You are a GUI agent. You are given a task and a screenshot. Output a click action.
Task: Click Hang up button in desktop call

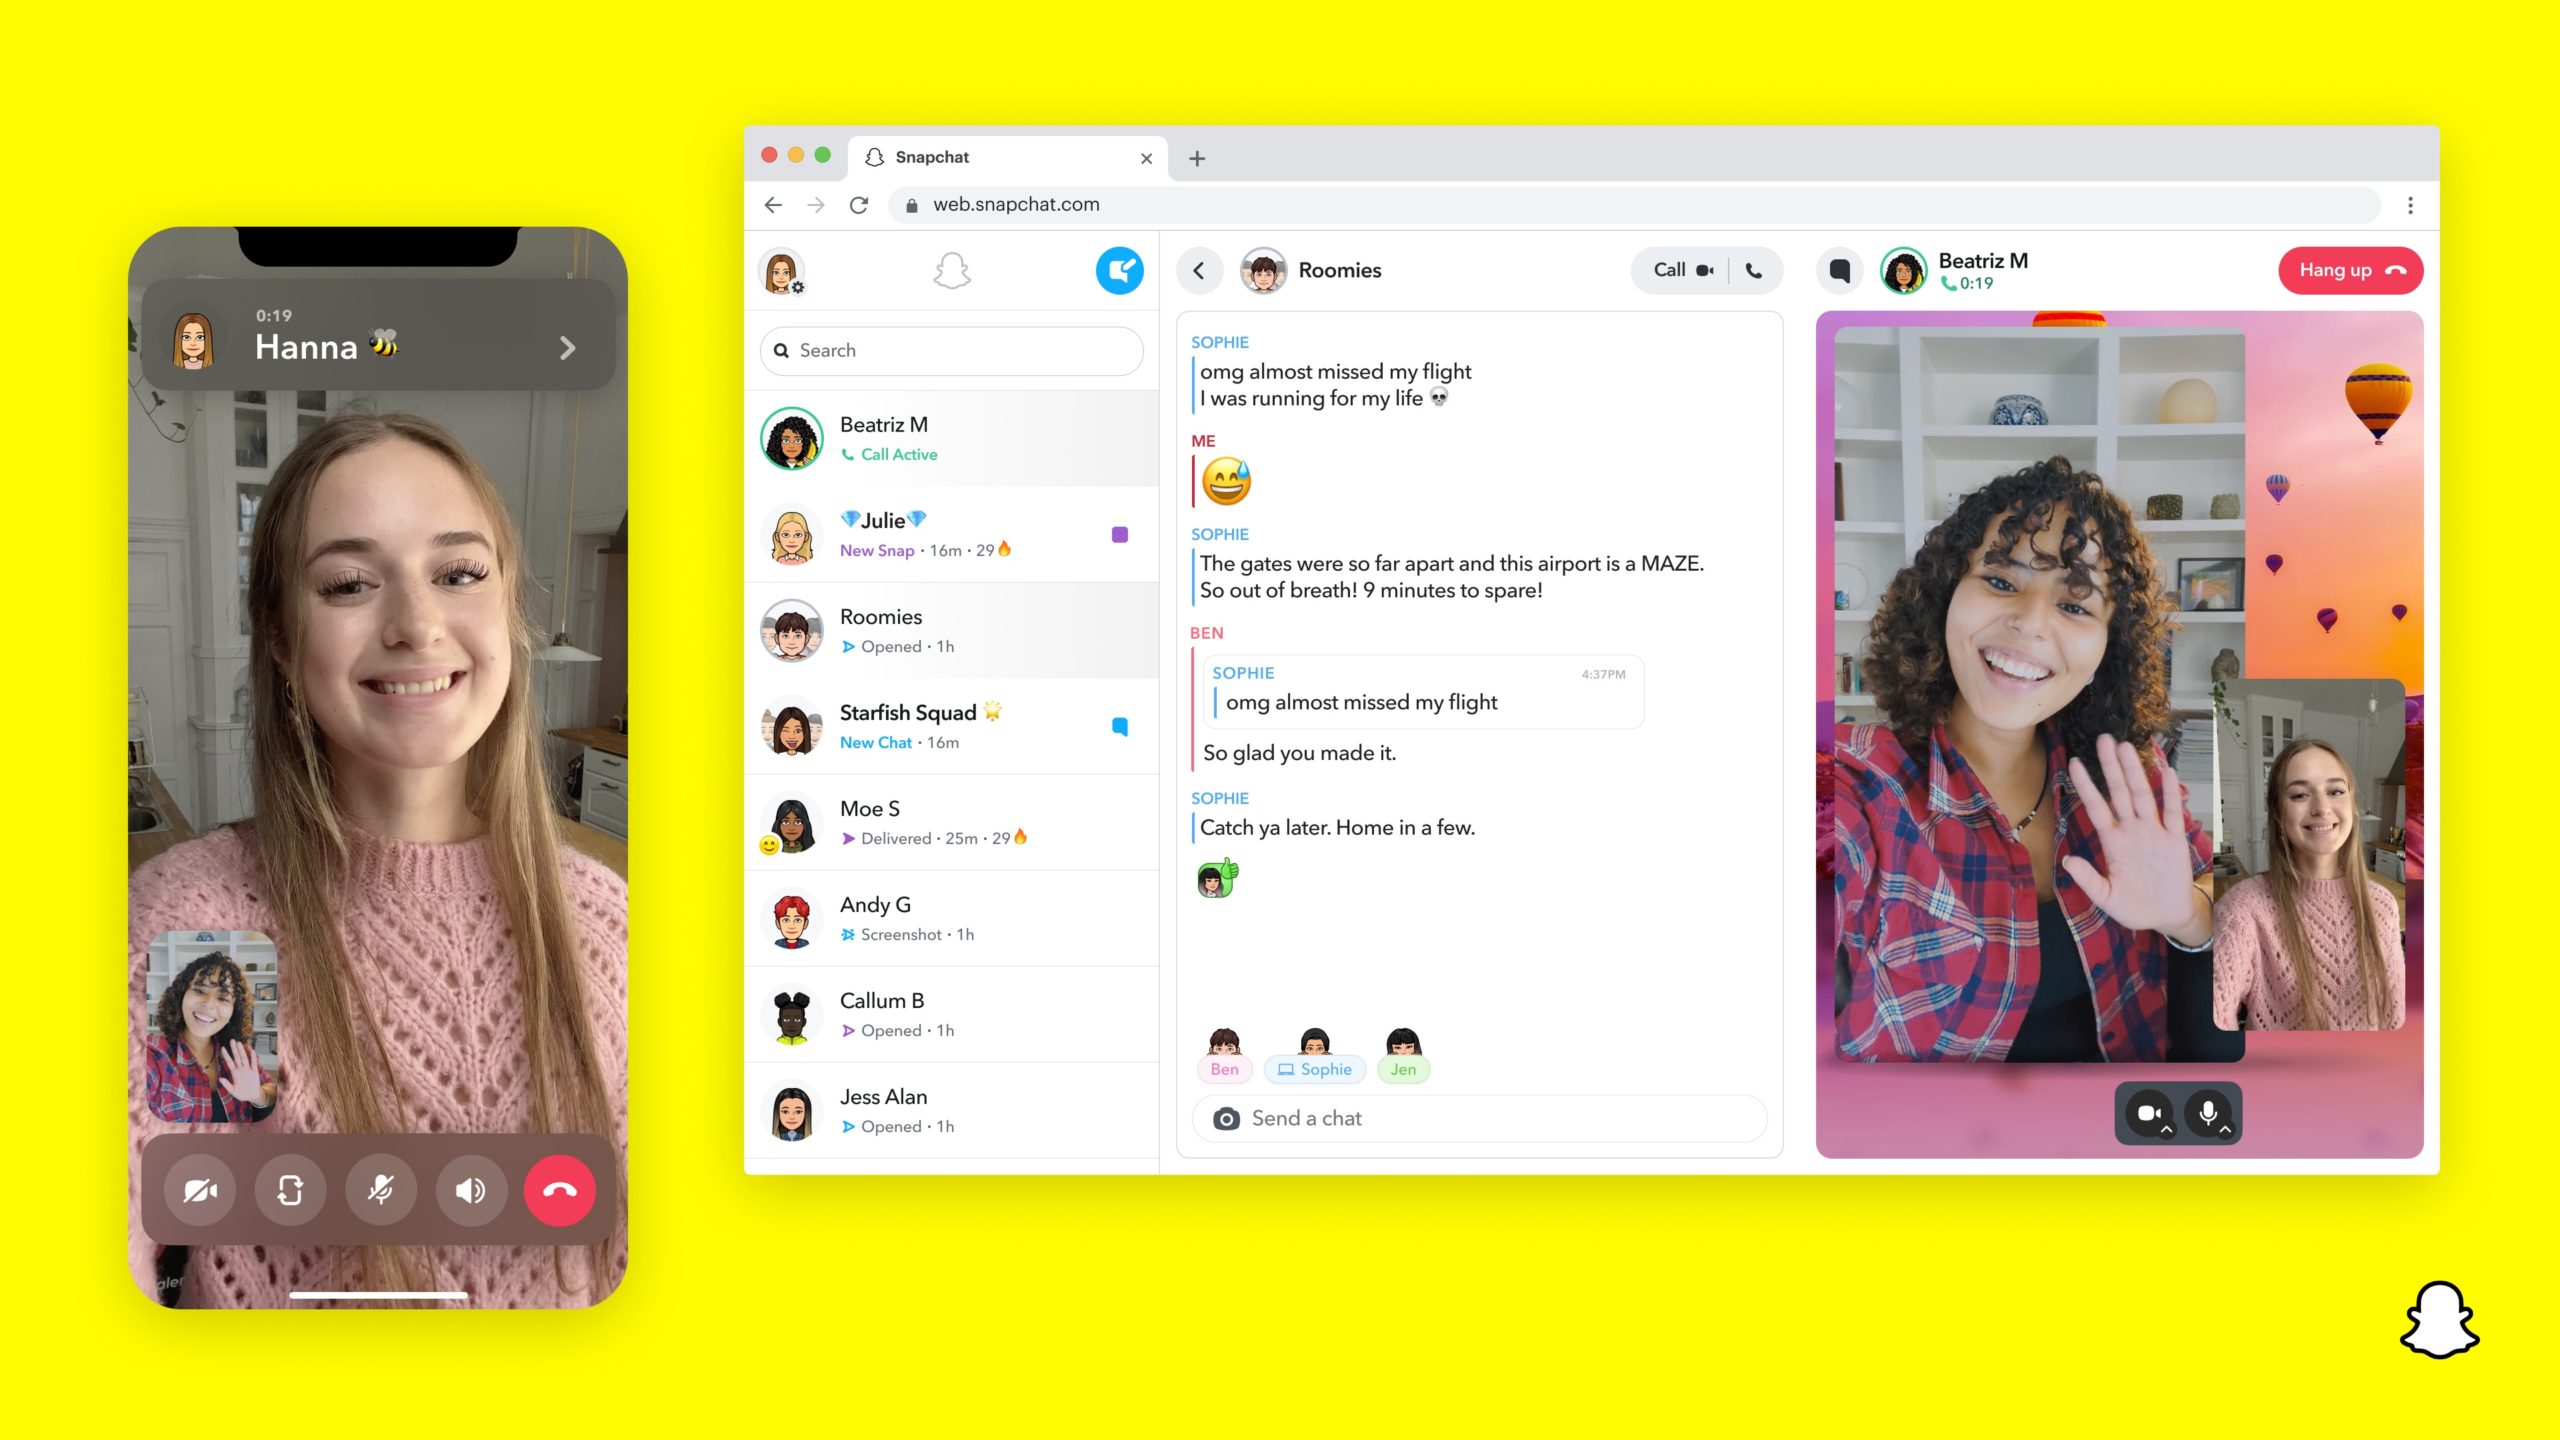2347,269
